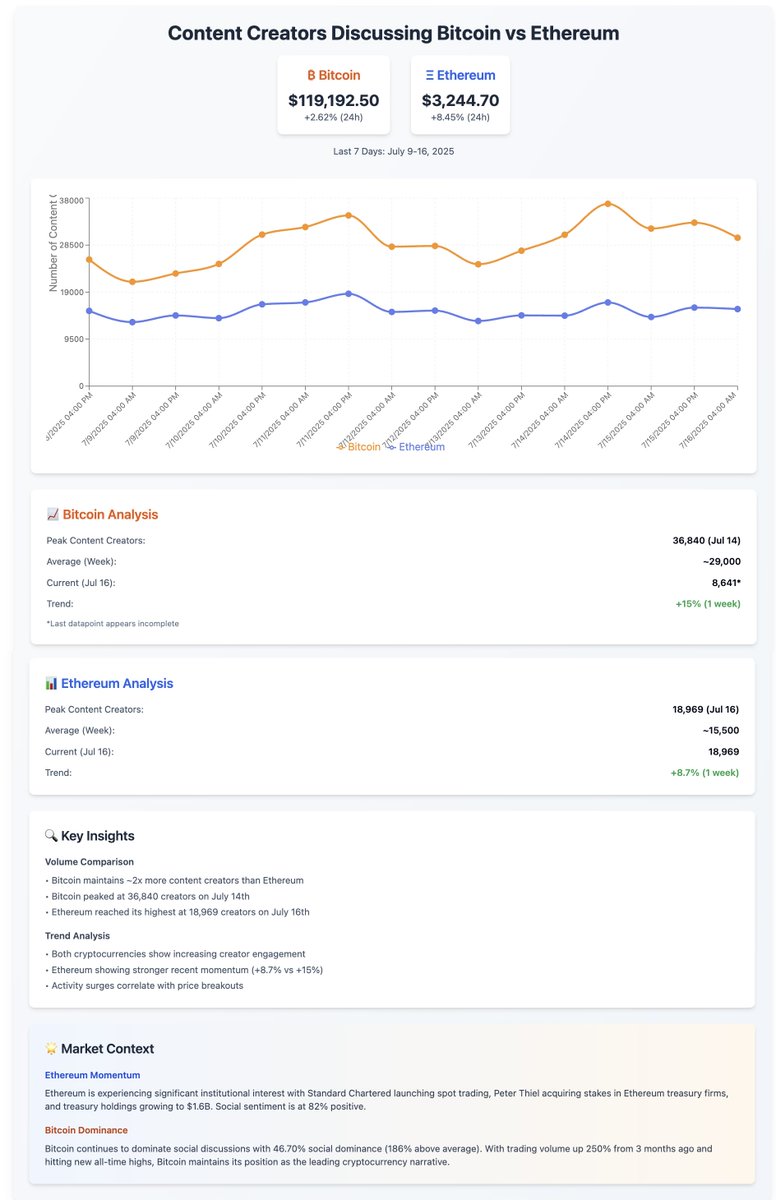Click the Bitcoin Dominance subheading
The image size is (776, 1200).
click(x=86, y=1130)
